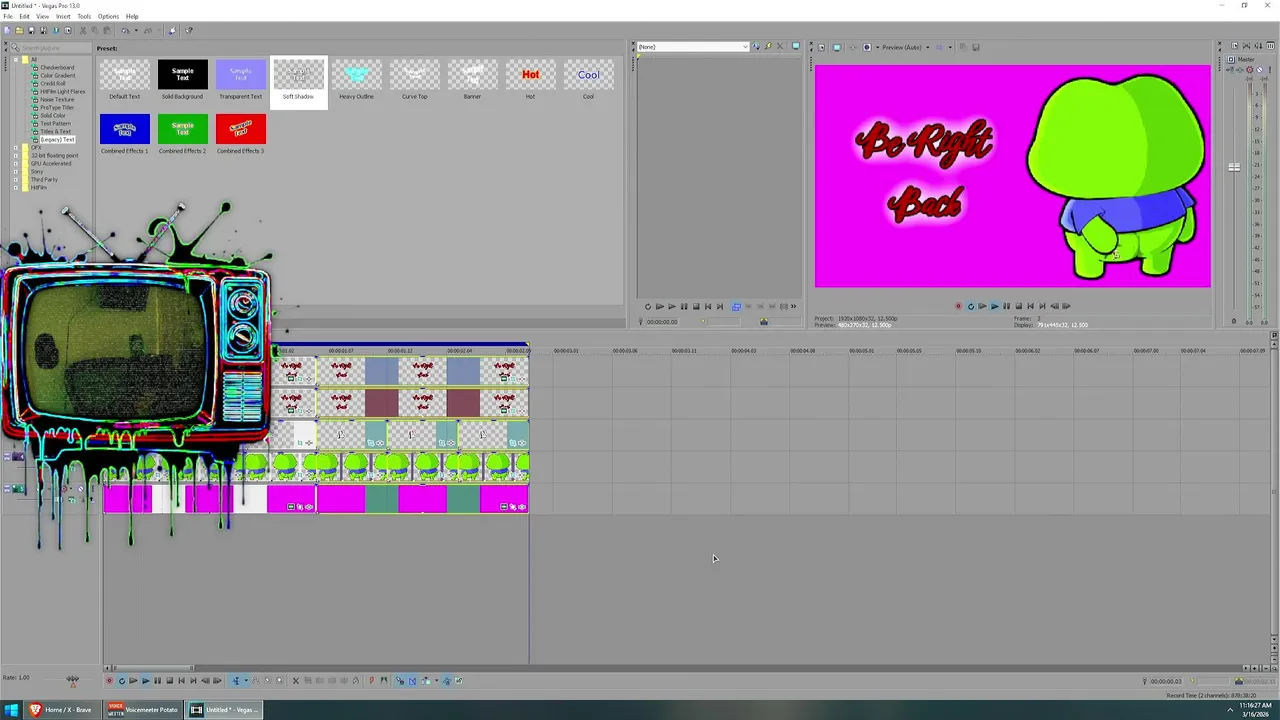Open the Help menu
The width and height of the screenshot is (1280, 720).
click(132, 16)
